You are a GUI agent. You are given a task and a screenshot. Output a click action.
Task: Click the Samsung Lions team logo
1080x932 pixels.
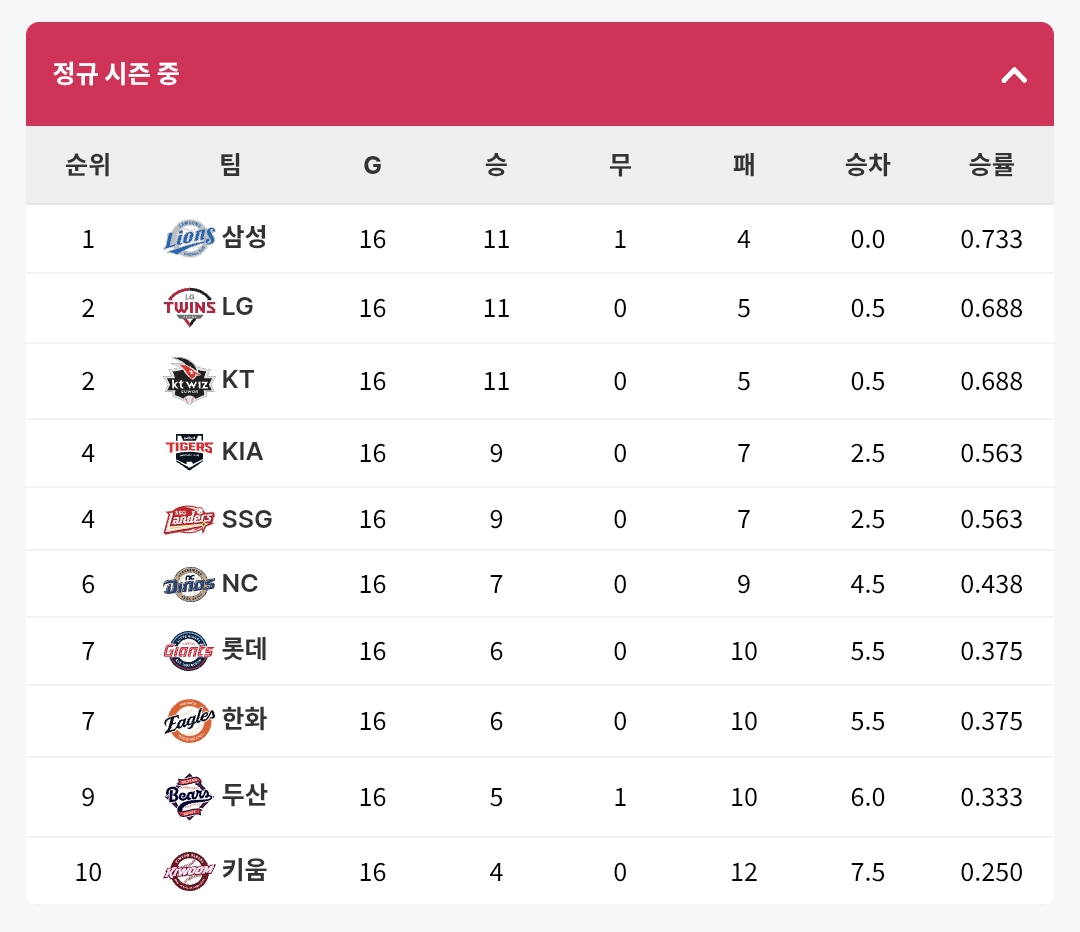[x=189, y=238]
